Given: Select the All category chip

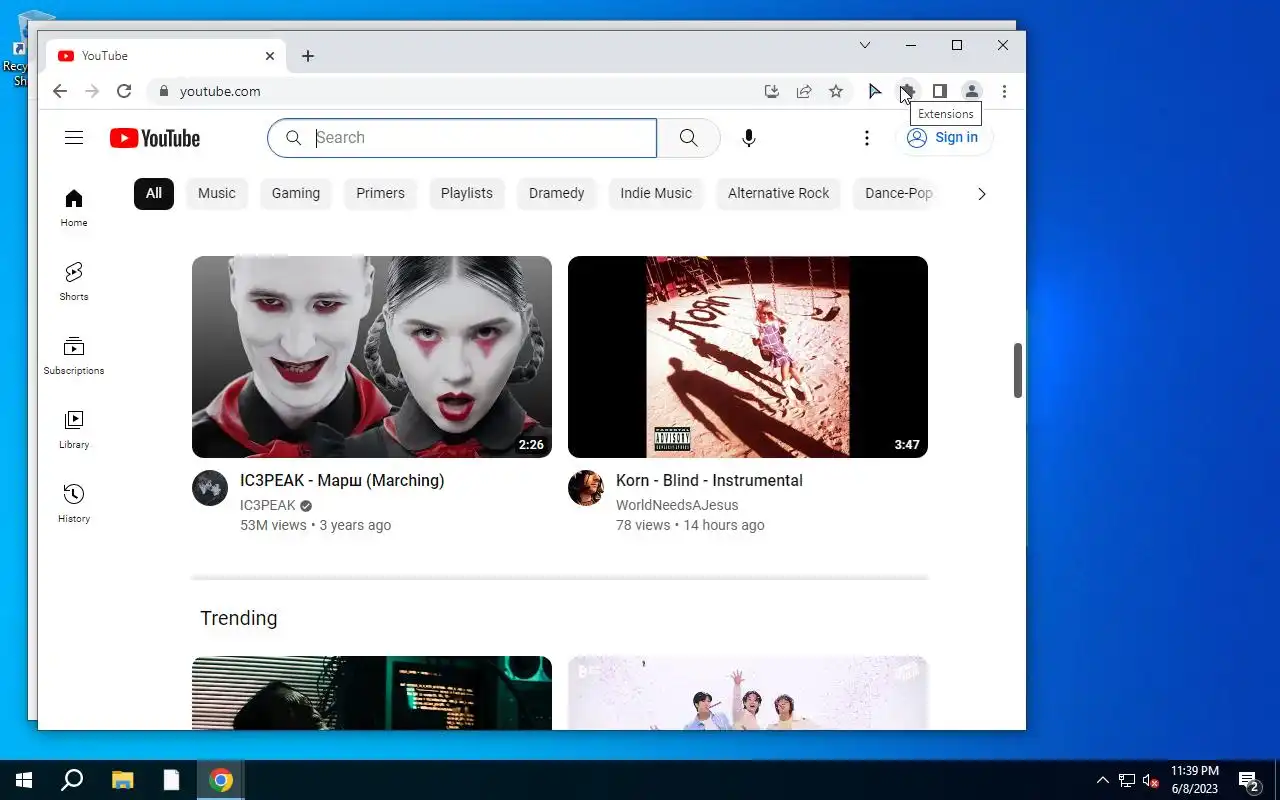Looking at the screenshot, I should point(154,193).
